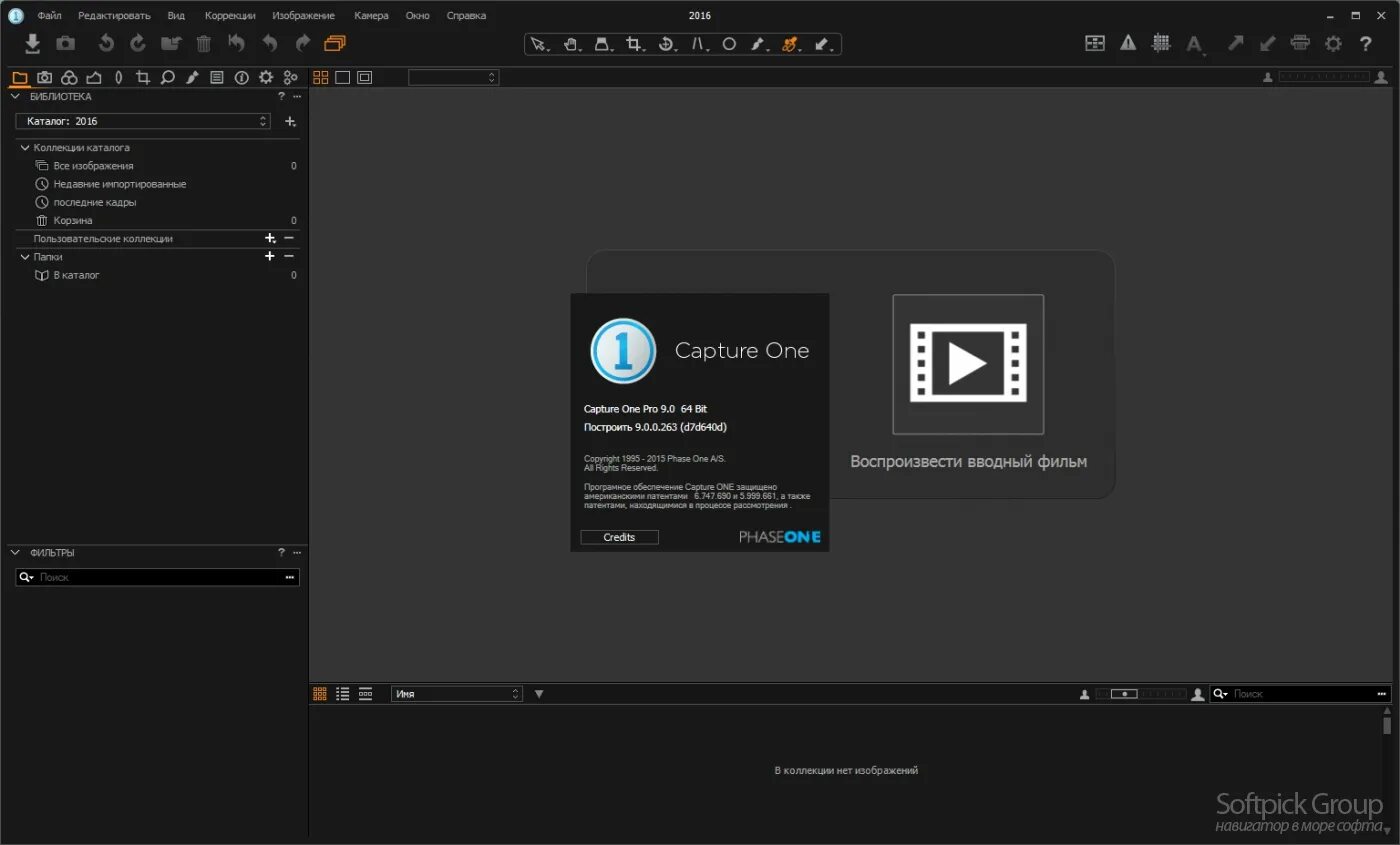Click the Help question mark icon
Viewport: 1400px width, 845px height.
pyautogui.click(x=1365, y=43)
